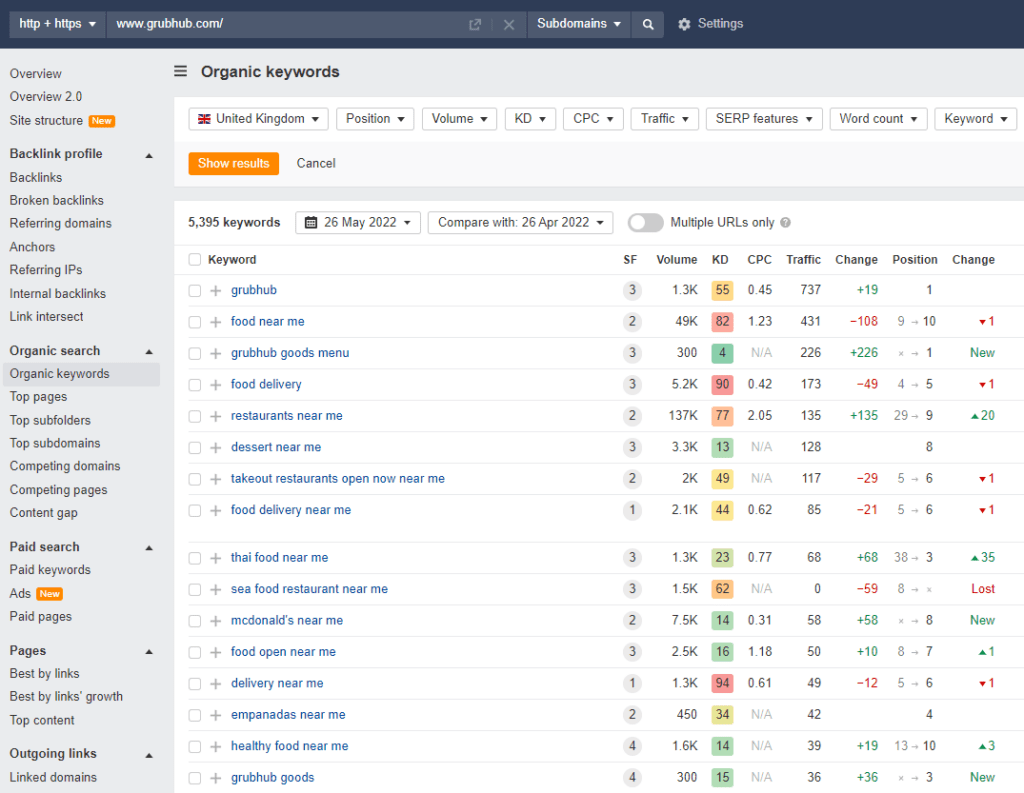1024x793 pixels.
Task: Click the UK flag icon in country filter
Action: click(x=204, y=119)
